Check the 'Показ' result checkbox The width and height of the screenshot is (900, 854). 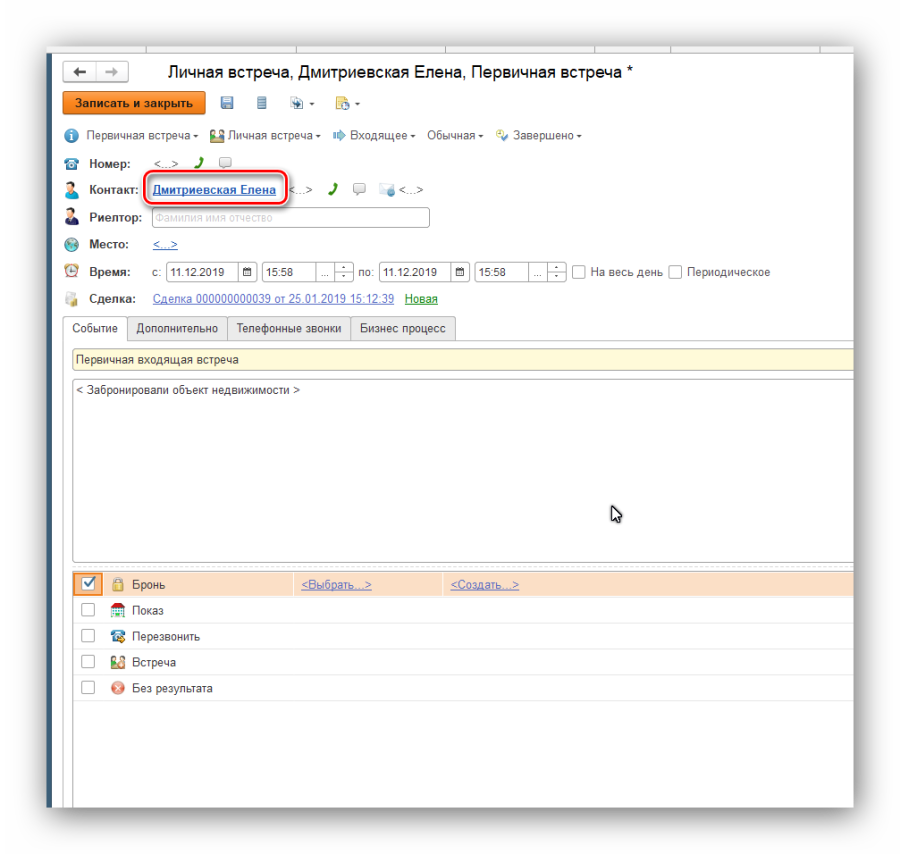(88, 610)
